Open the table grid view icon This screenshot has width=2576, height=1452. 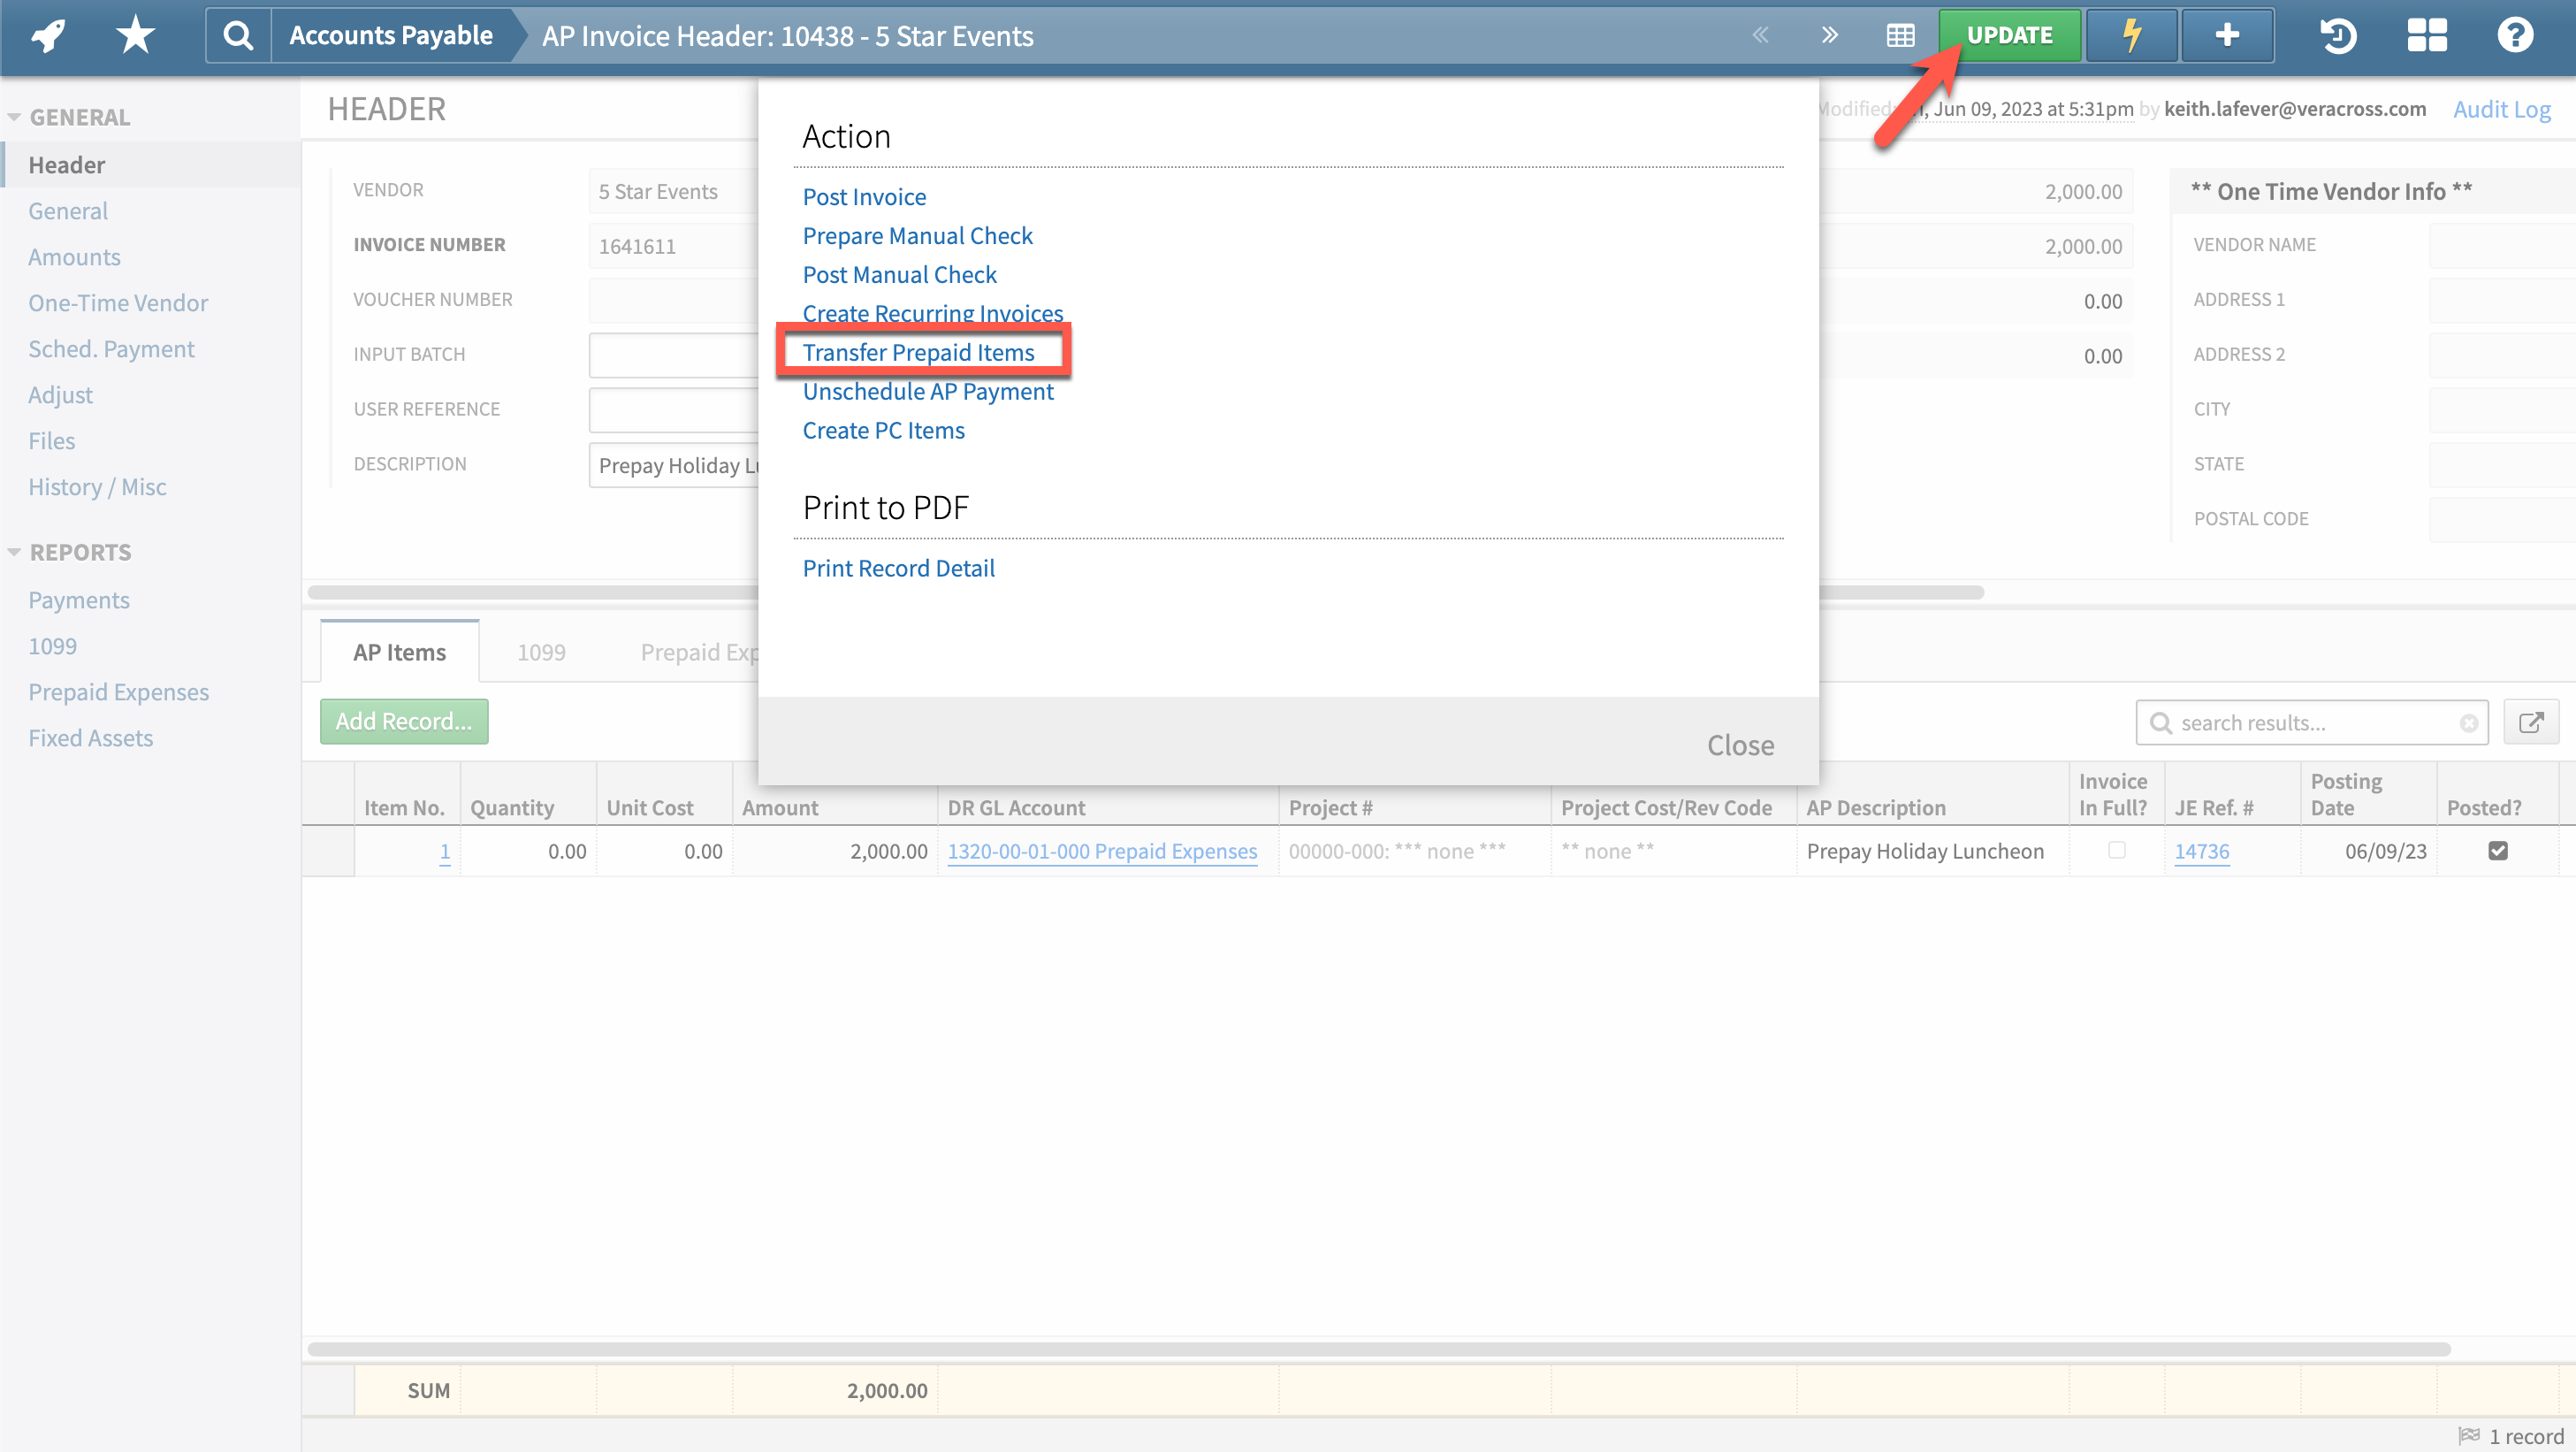click(1899, 35)
